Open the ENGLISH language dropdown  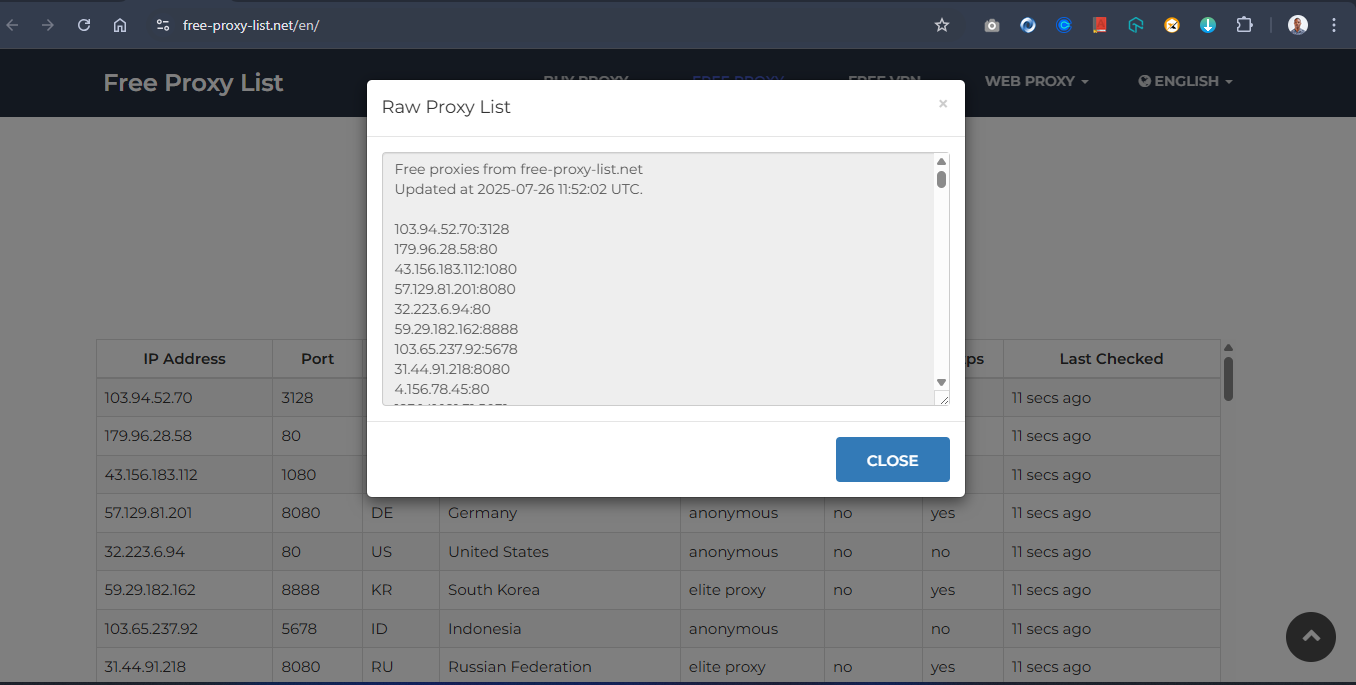click(x=1185, y=81)
